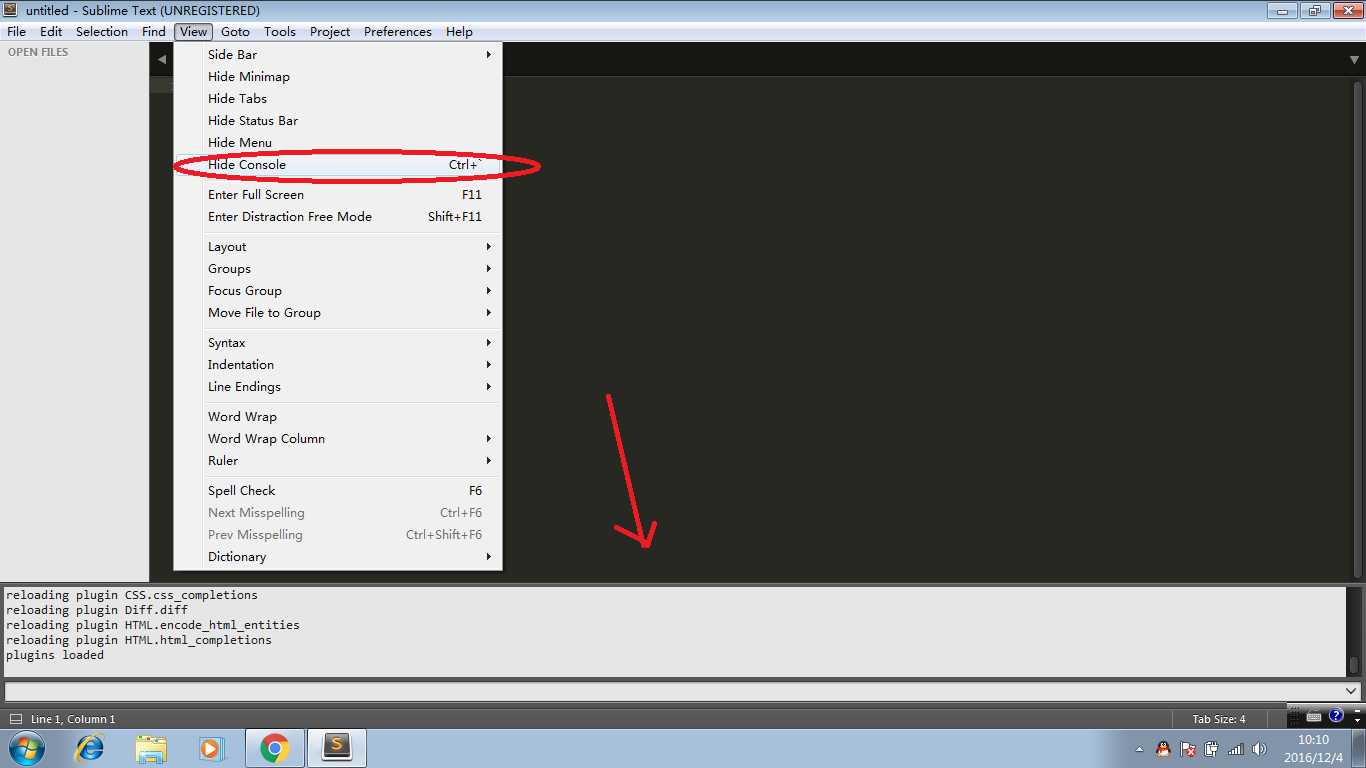Image resolution: width=1366 pixels, height=768 pixels.
Task: Toggle Hide Status Bar option
Action: pos(338,120)
